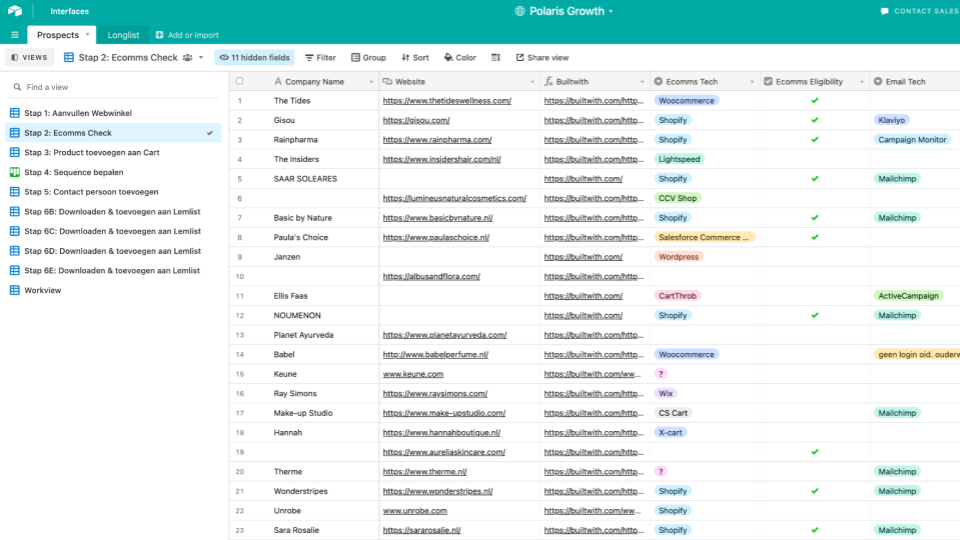Image resolution: width=960 pixels, height=540 pixels.
Task: Click the text type icon in Company Name header
Action: click(278, 81)
